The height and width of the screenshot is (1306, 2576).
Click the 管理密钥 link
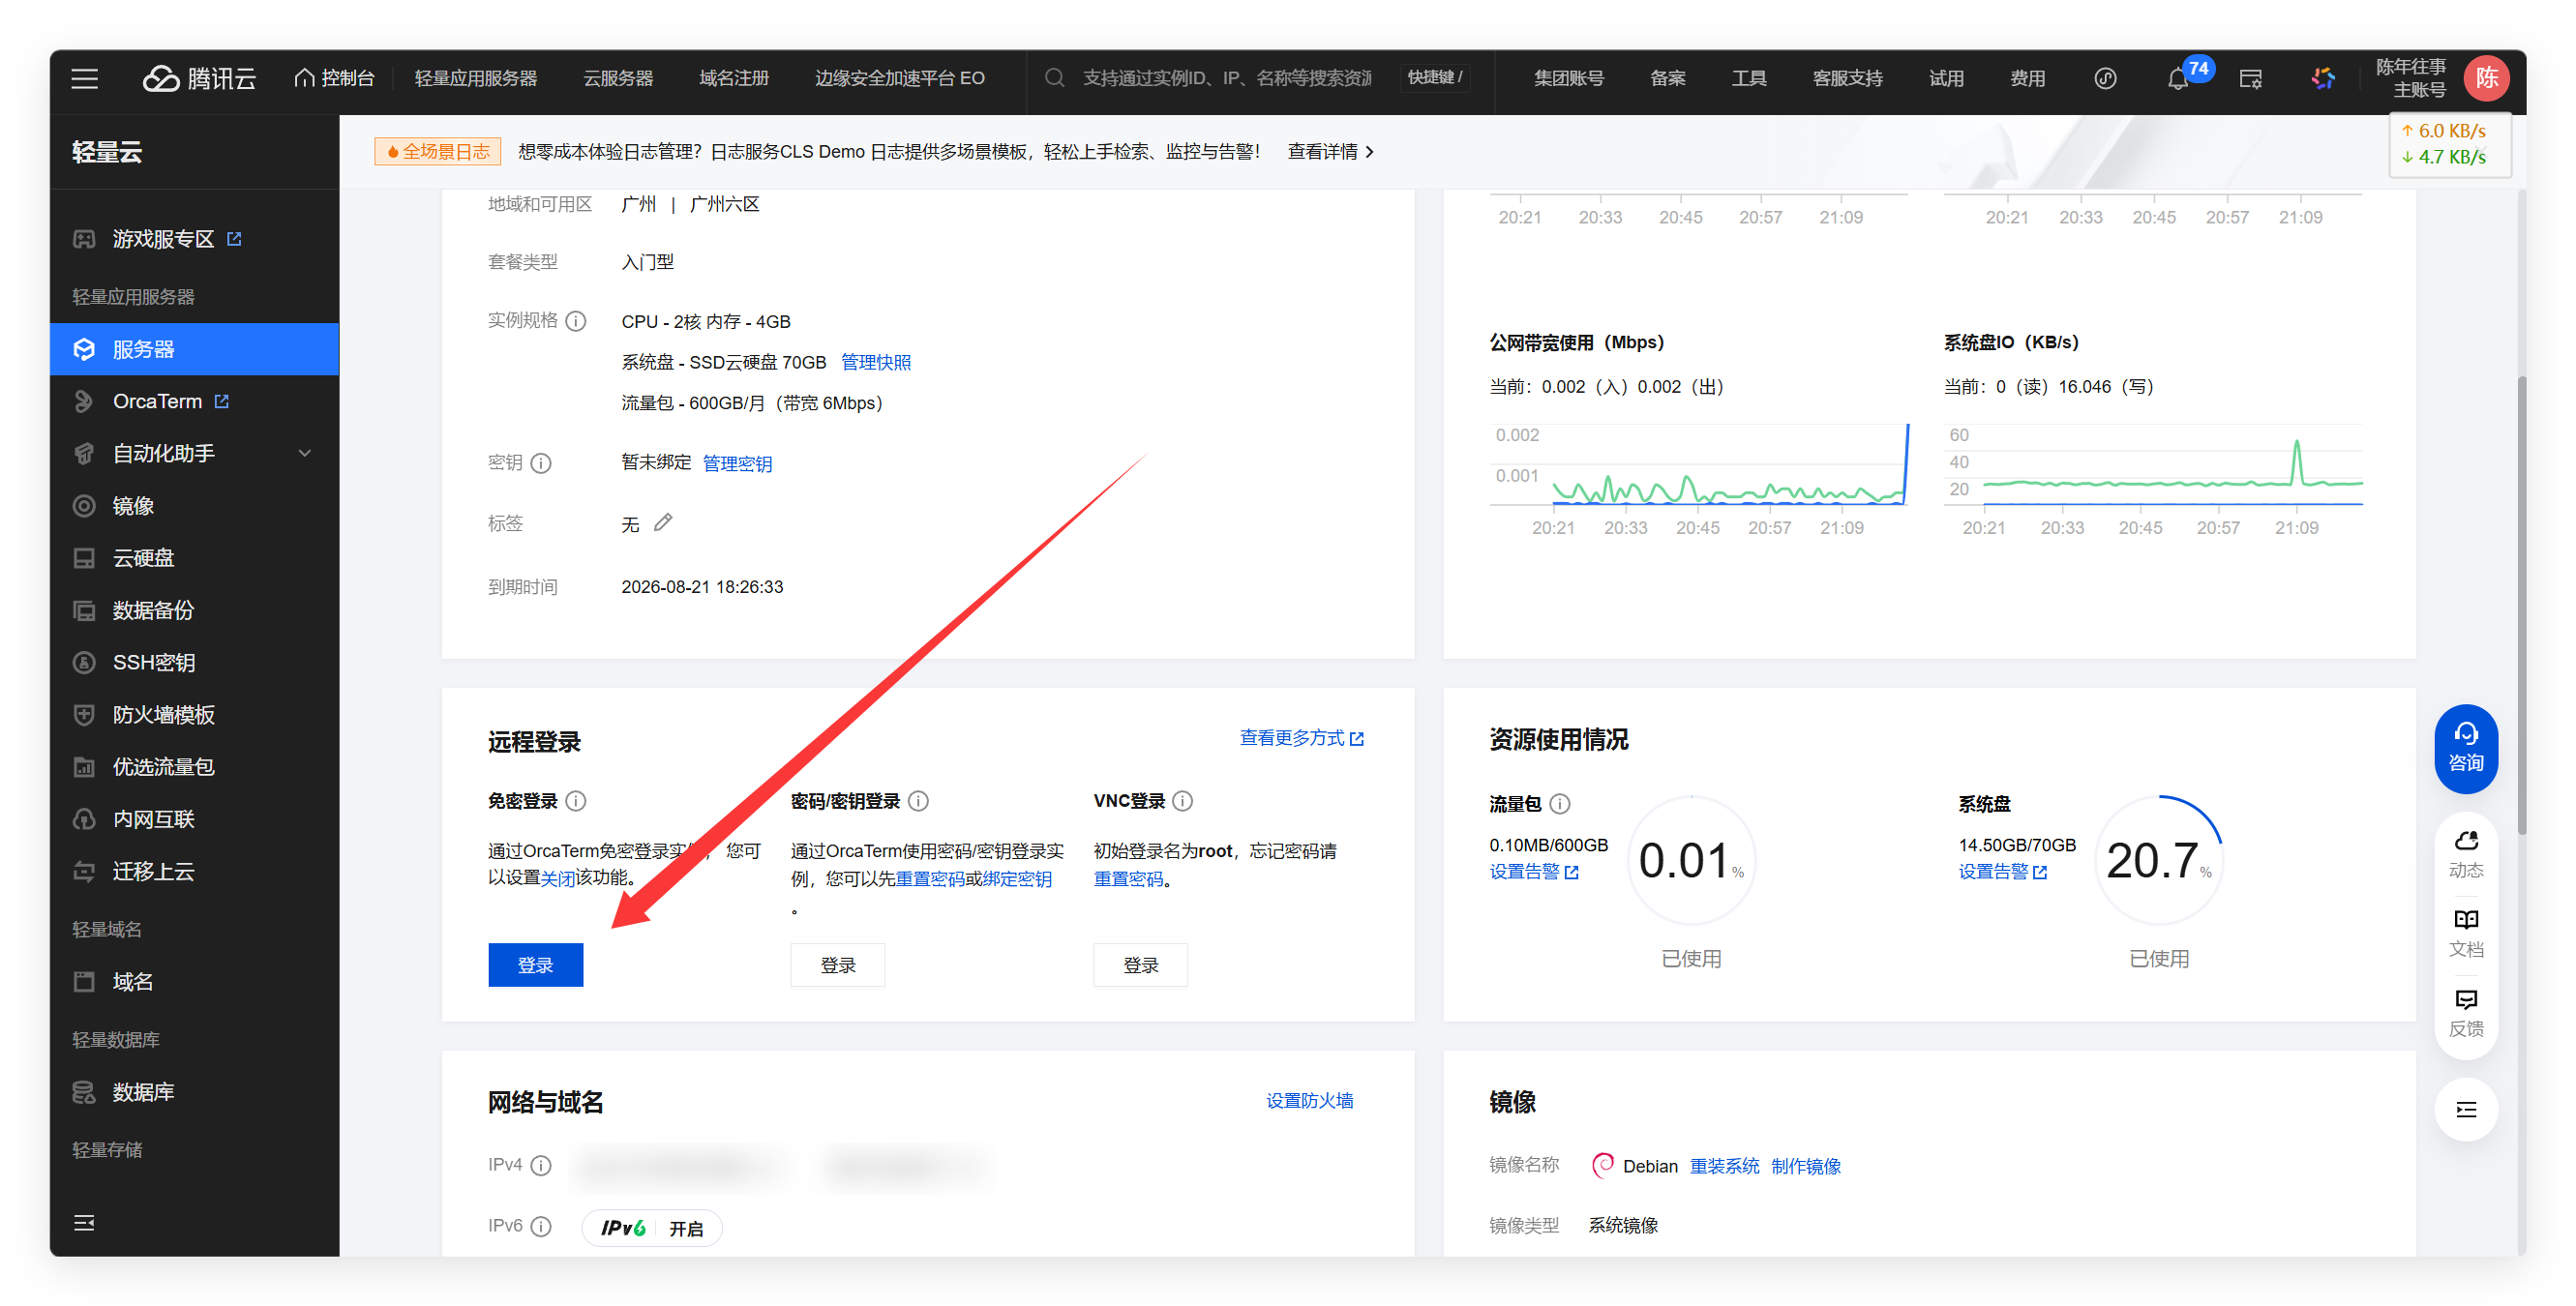point(737,463)
